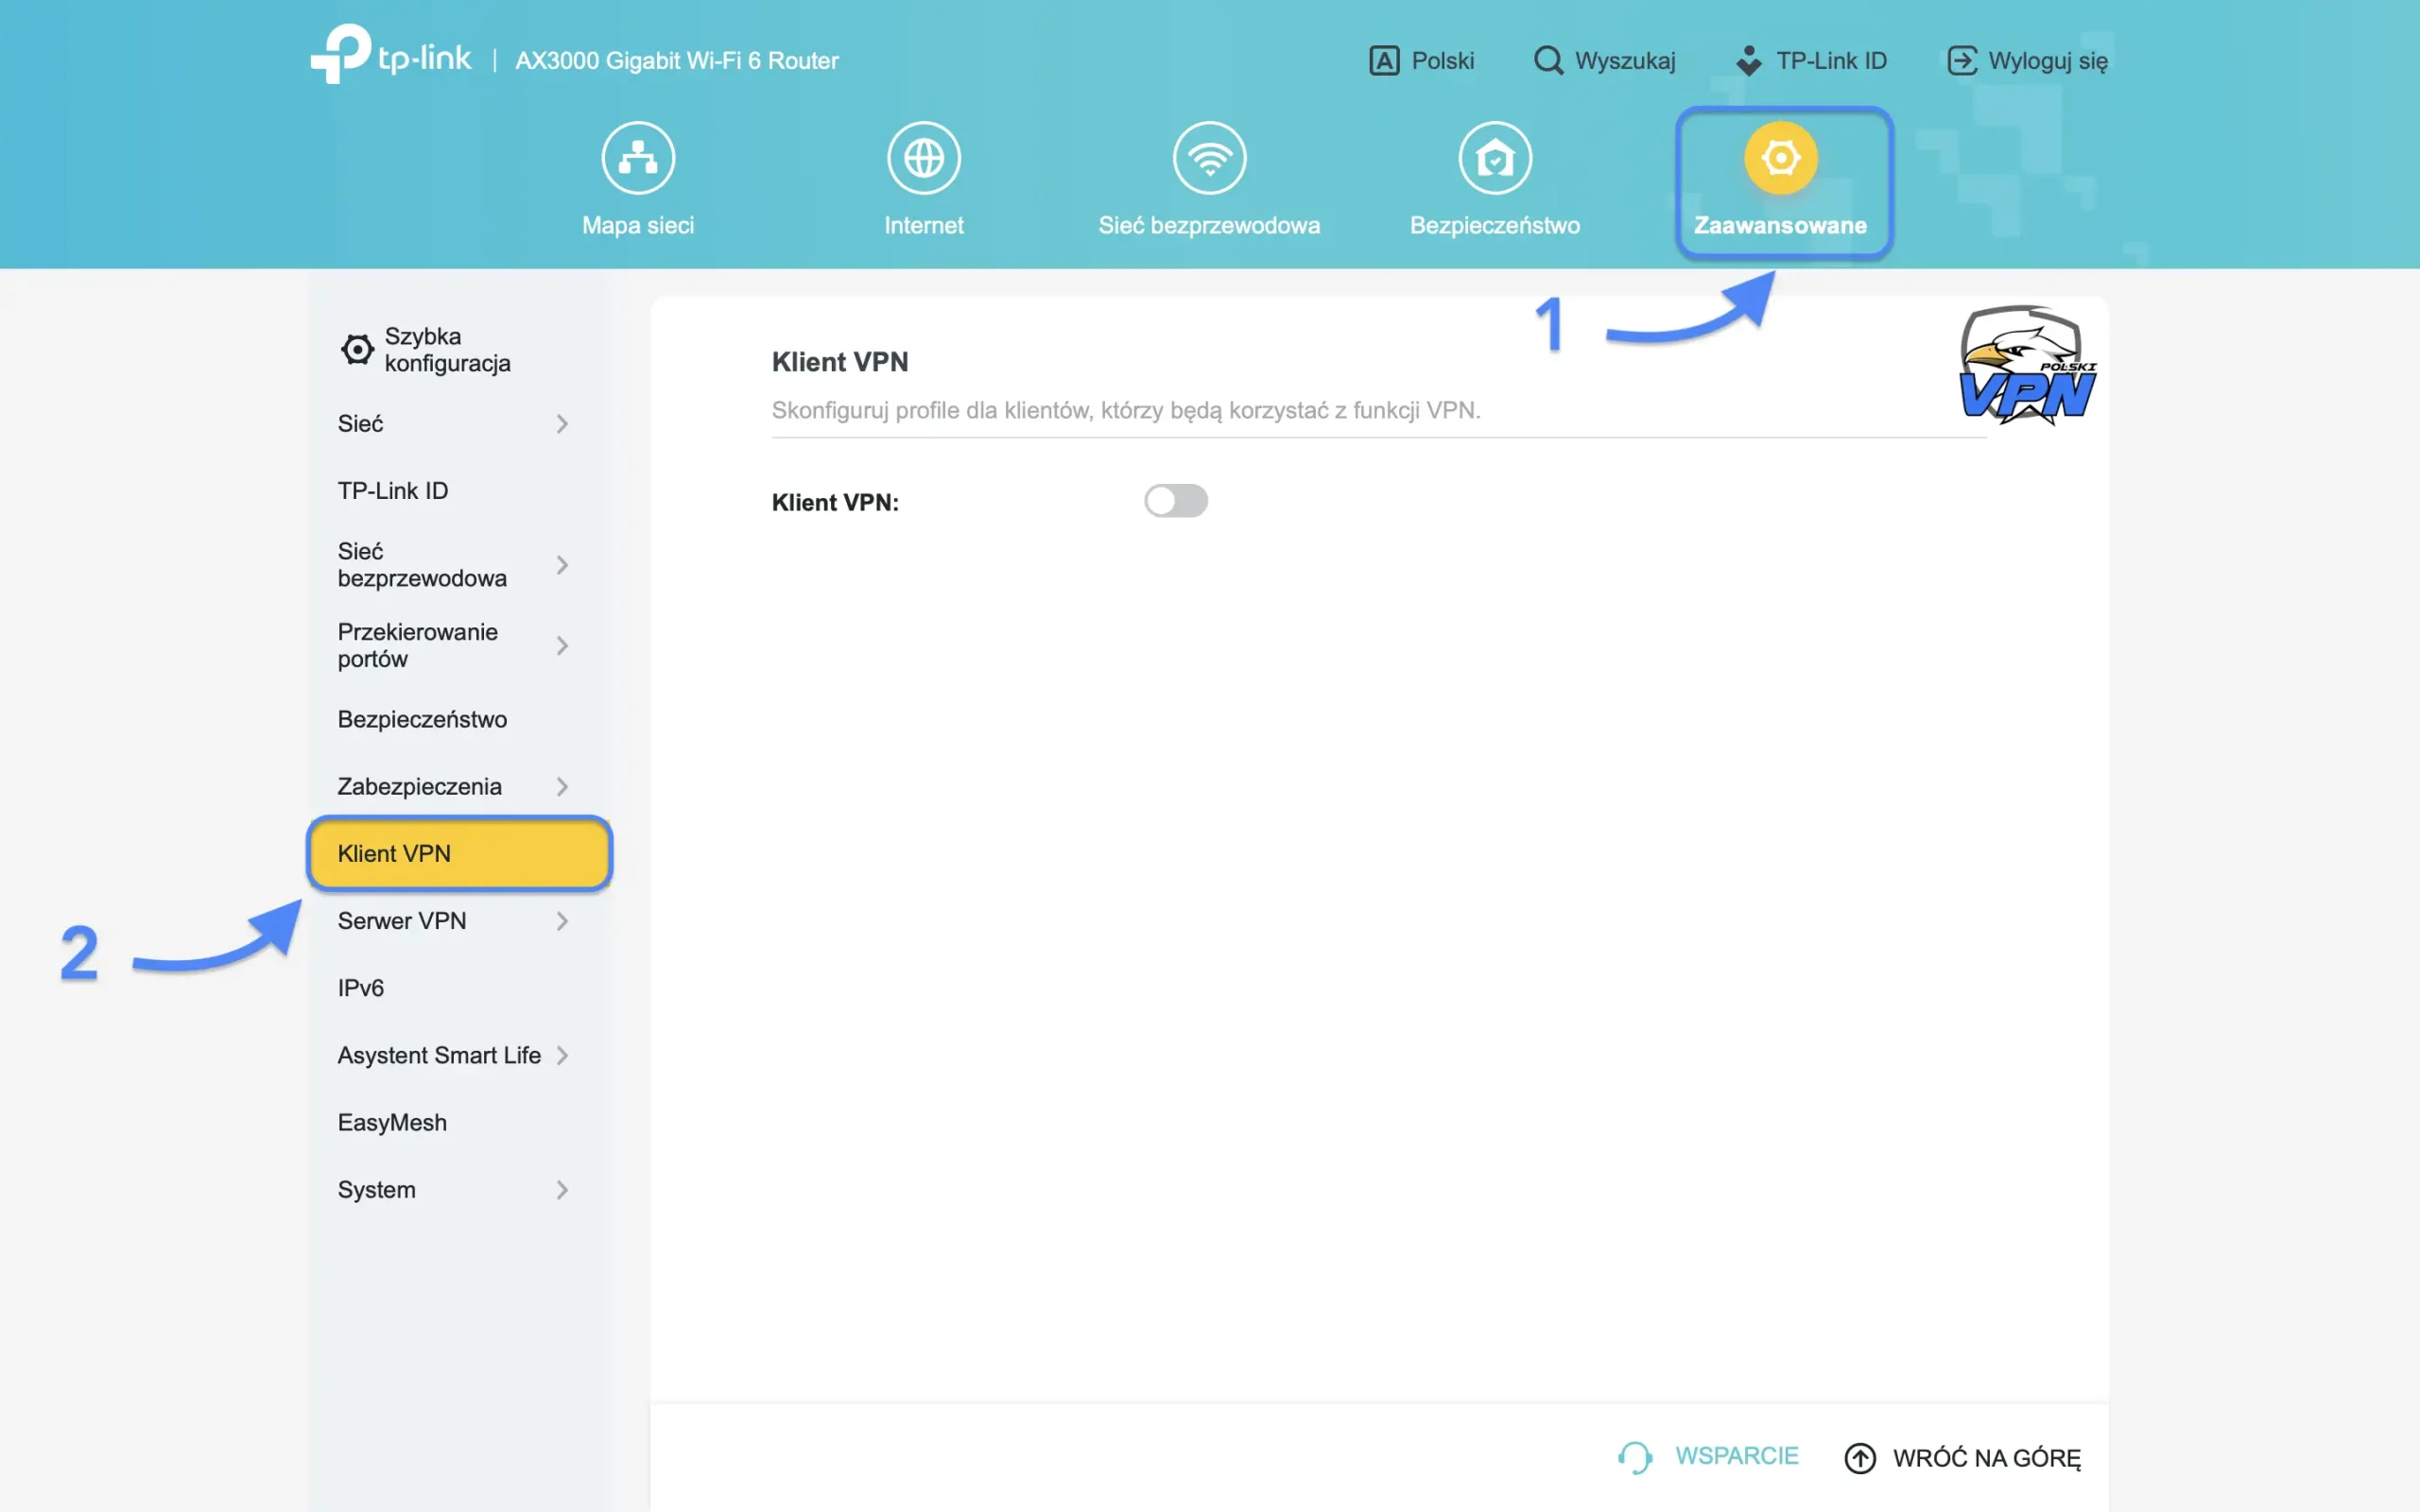2420x1512 pixels.
Task: Enable the Klient VPN toggle switch
Action: point(1177,500)
